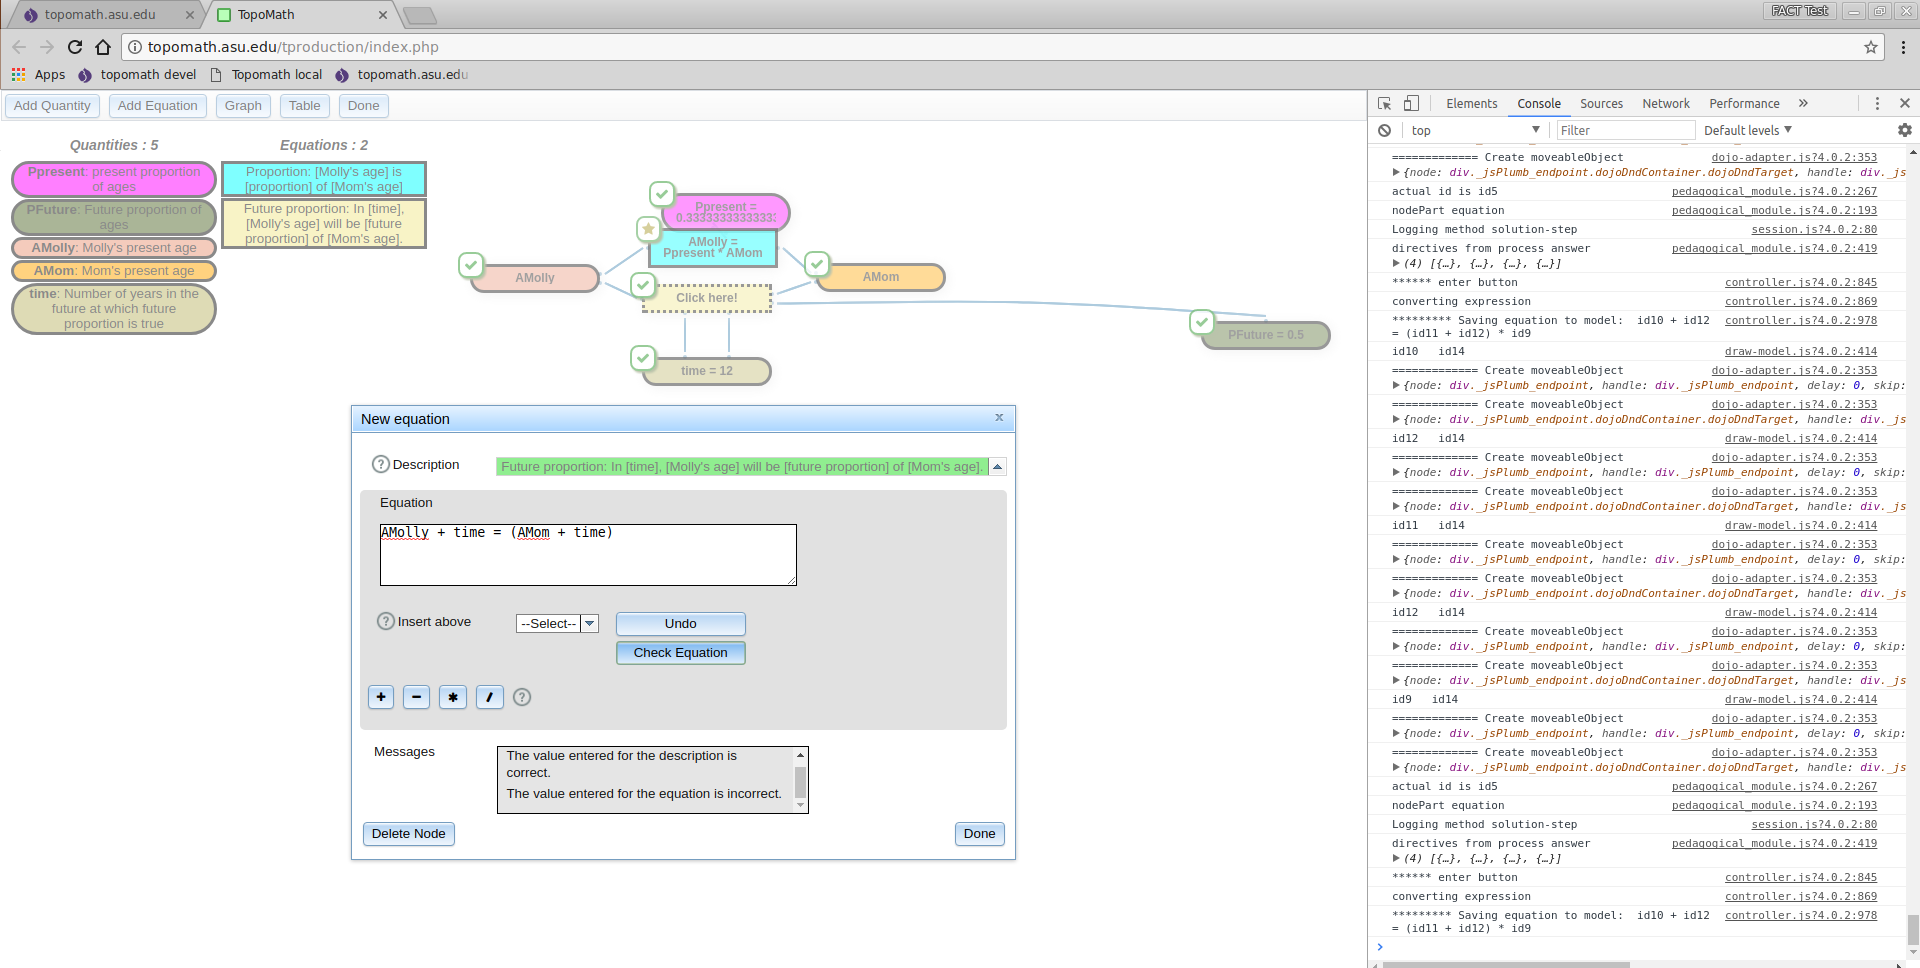Open the Description help icon

(381, 464)
